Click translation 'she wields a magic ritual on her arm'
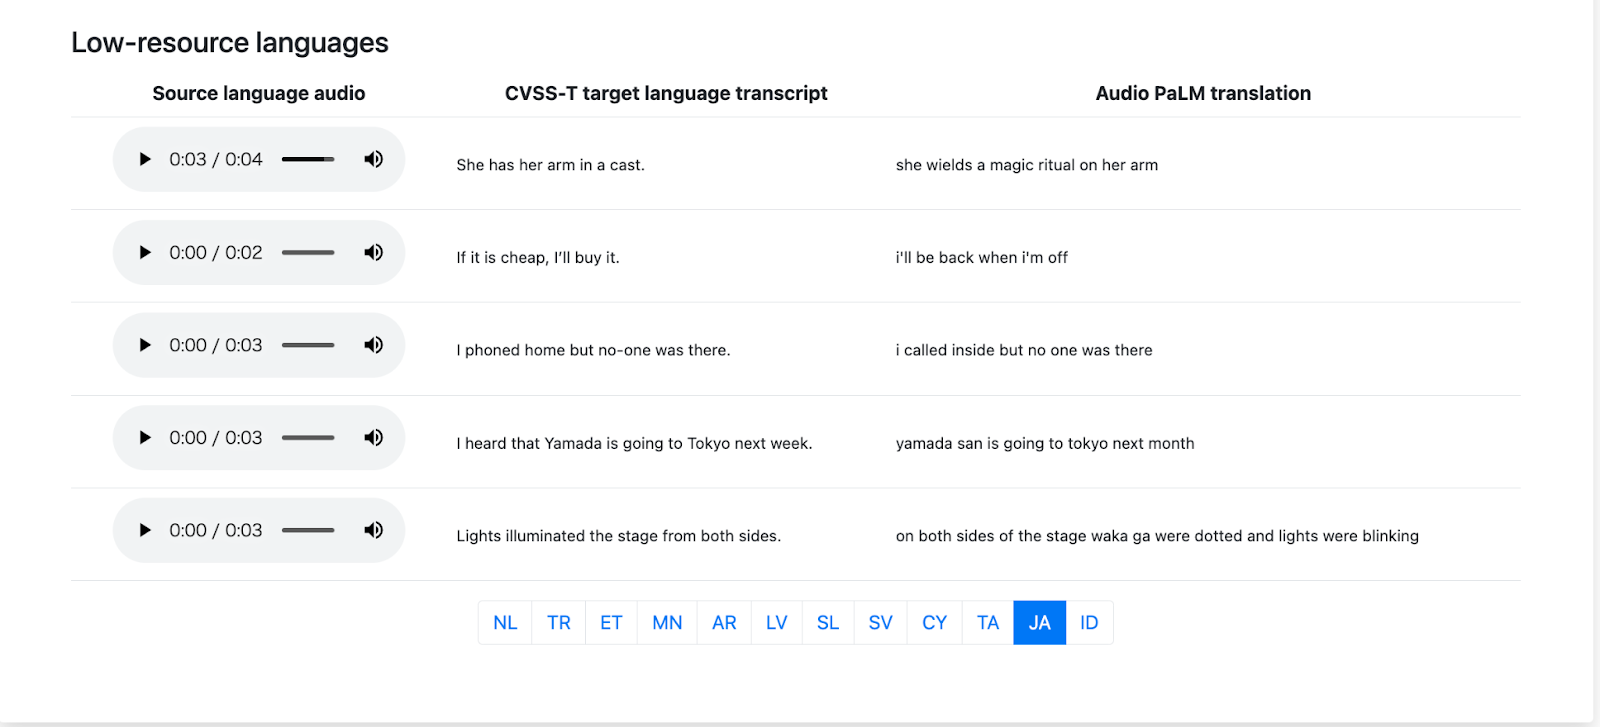The image size is (1600, 727). 1027,165
